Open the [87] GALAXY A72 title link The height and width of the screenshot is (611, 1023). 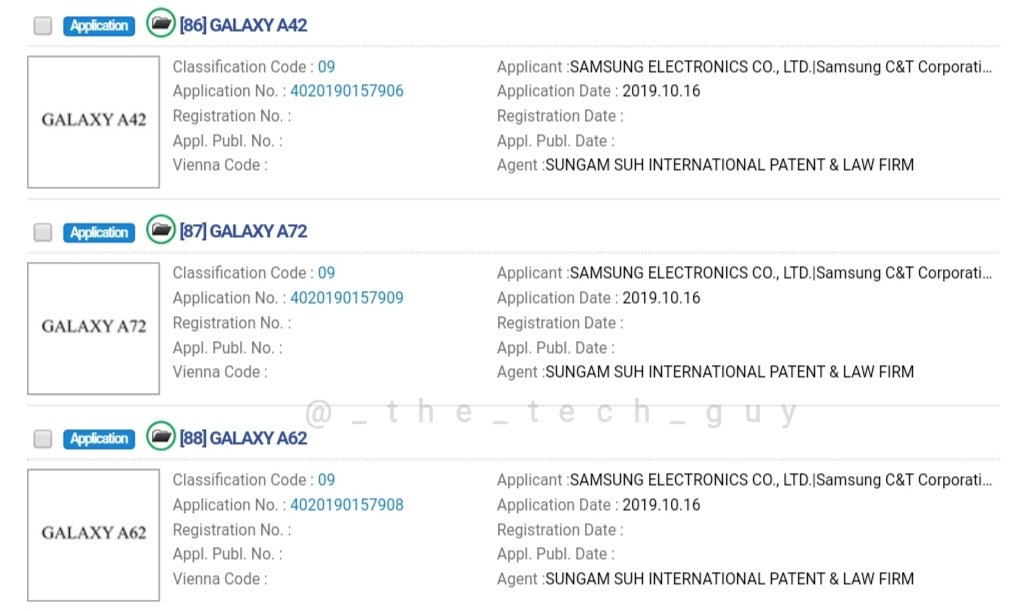point(243,231)
